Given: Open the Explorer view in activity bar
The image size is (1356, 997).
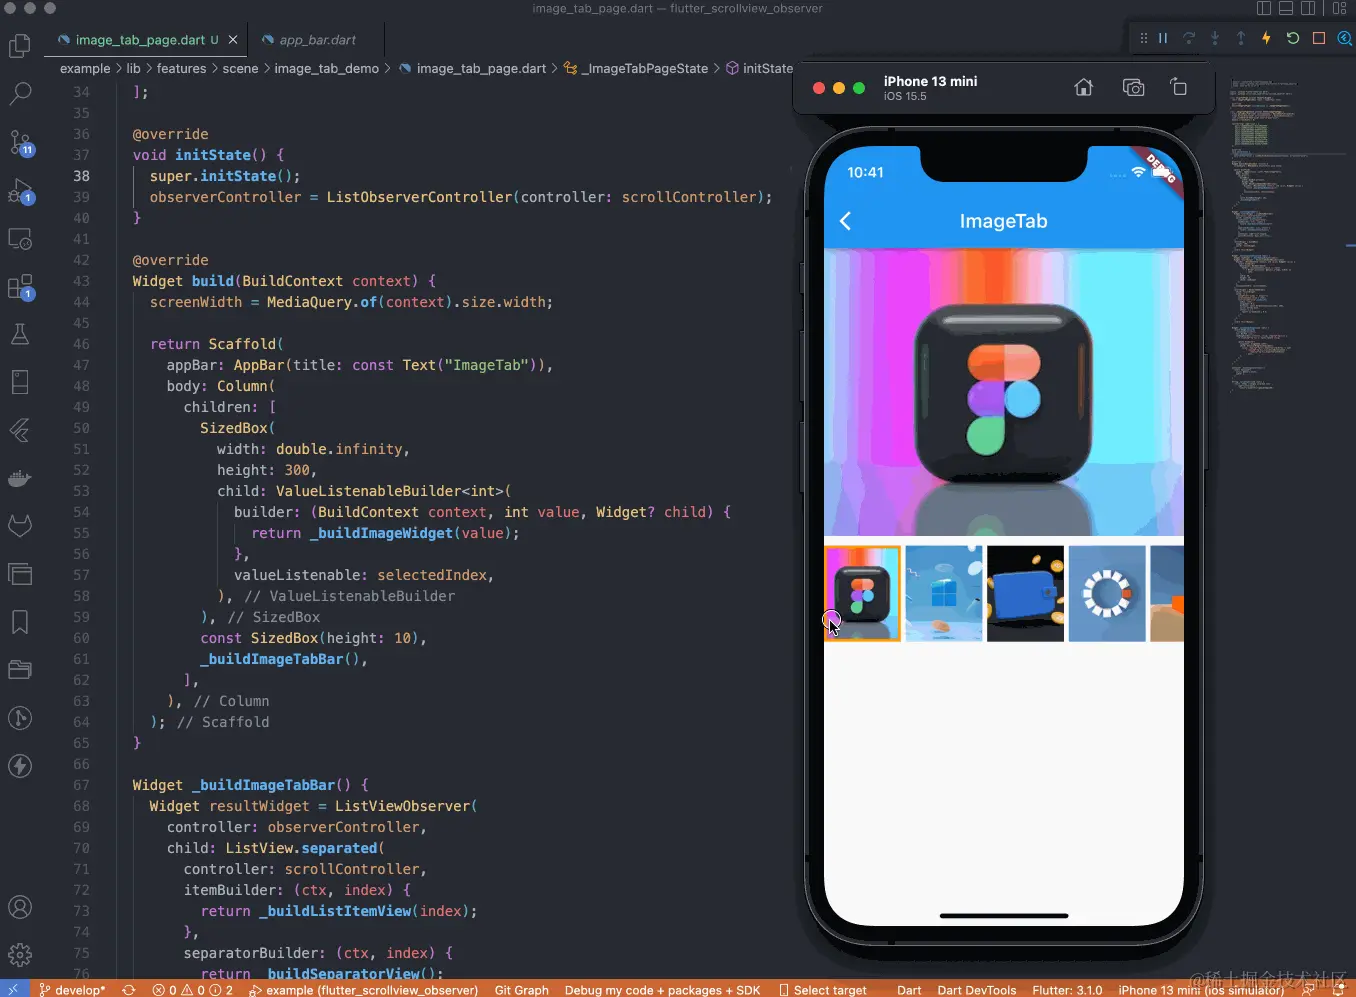Looking at the screenshot, I should point(20,46).
